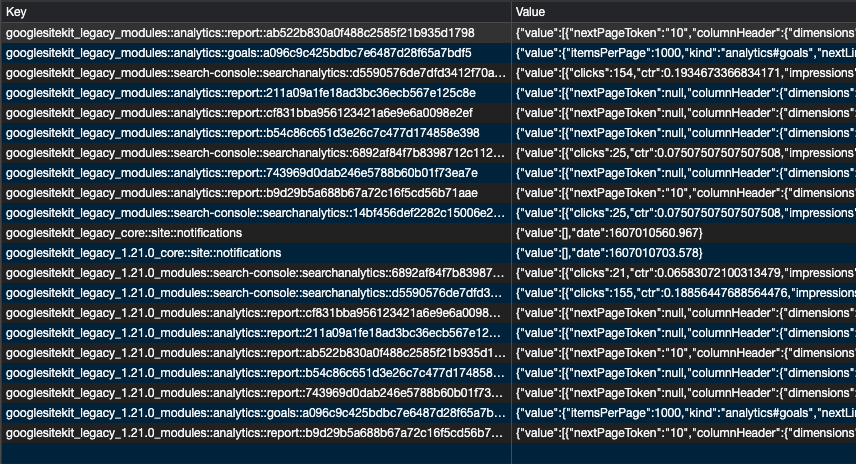This screenshot has height=464, width=856.
Task: Select key legacy_1.21.0 analytics report ab522b830a0f488c2585f21b935d1
Action: 255,353
